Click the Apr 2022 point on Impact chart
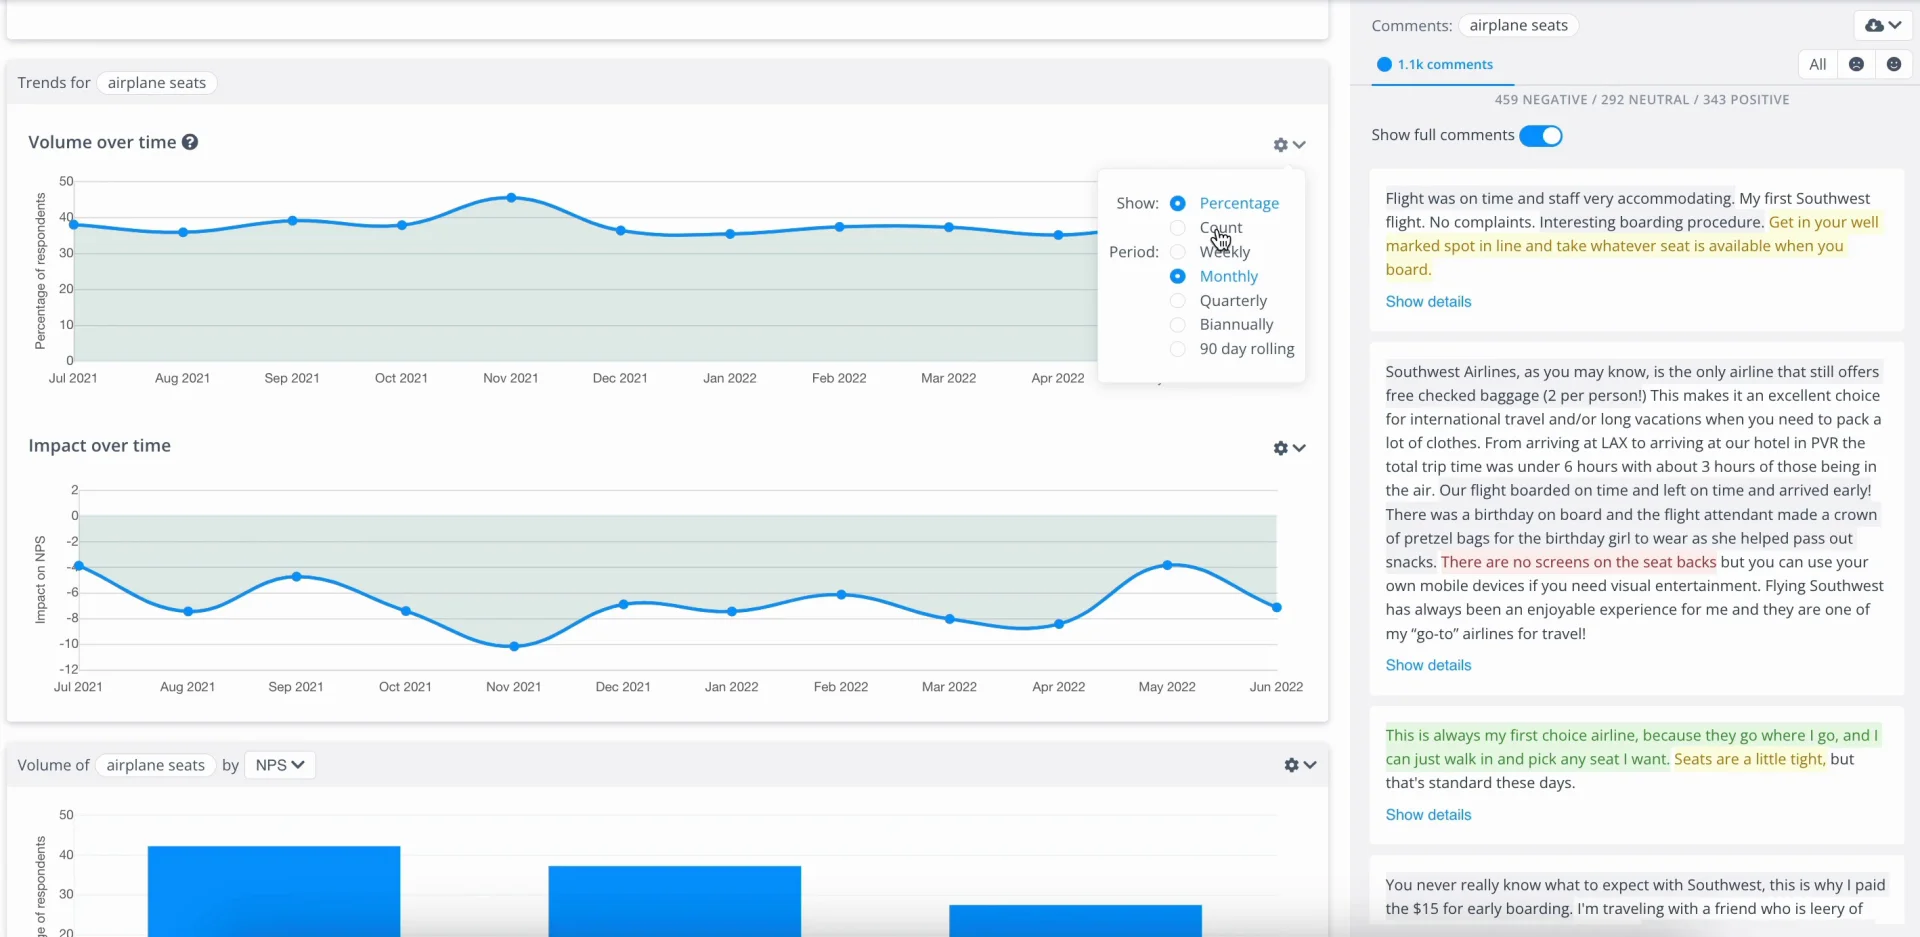This screenshot has height=937, width=1920. pos(1059,624)
